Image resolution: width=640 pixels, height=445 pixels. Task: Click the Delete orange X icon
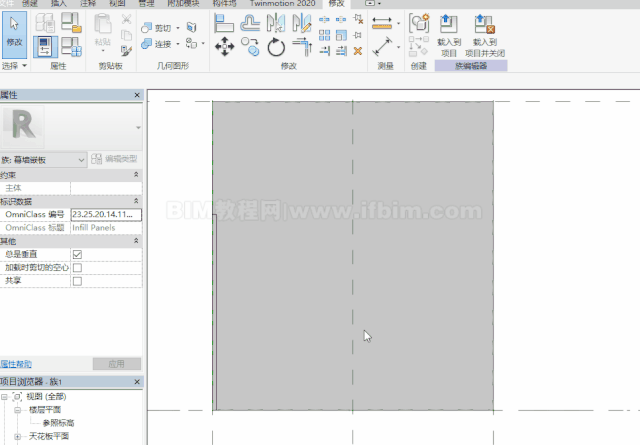tap(358, 51)
